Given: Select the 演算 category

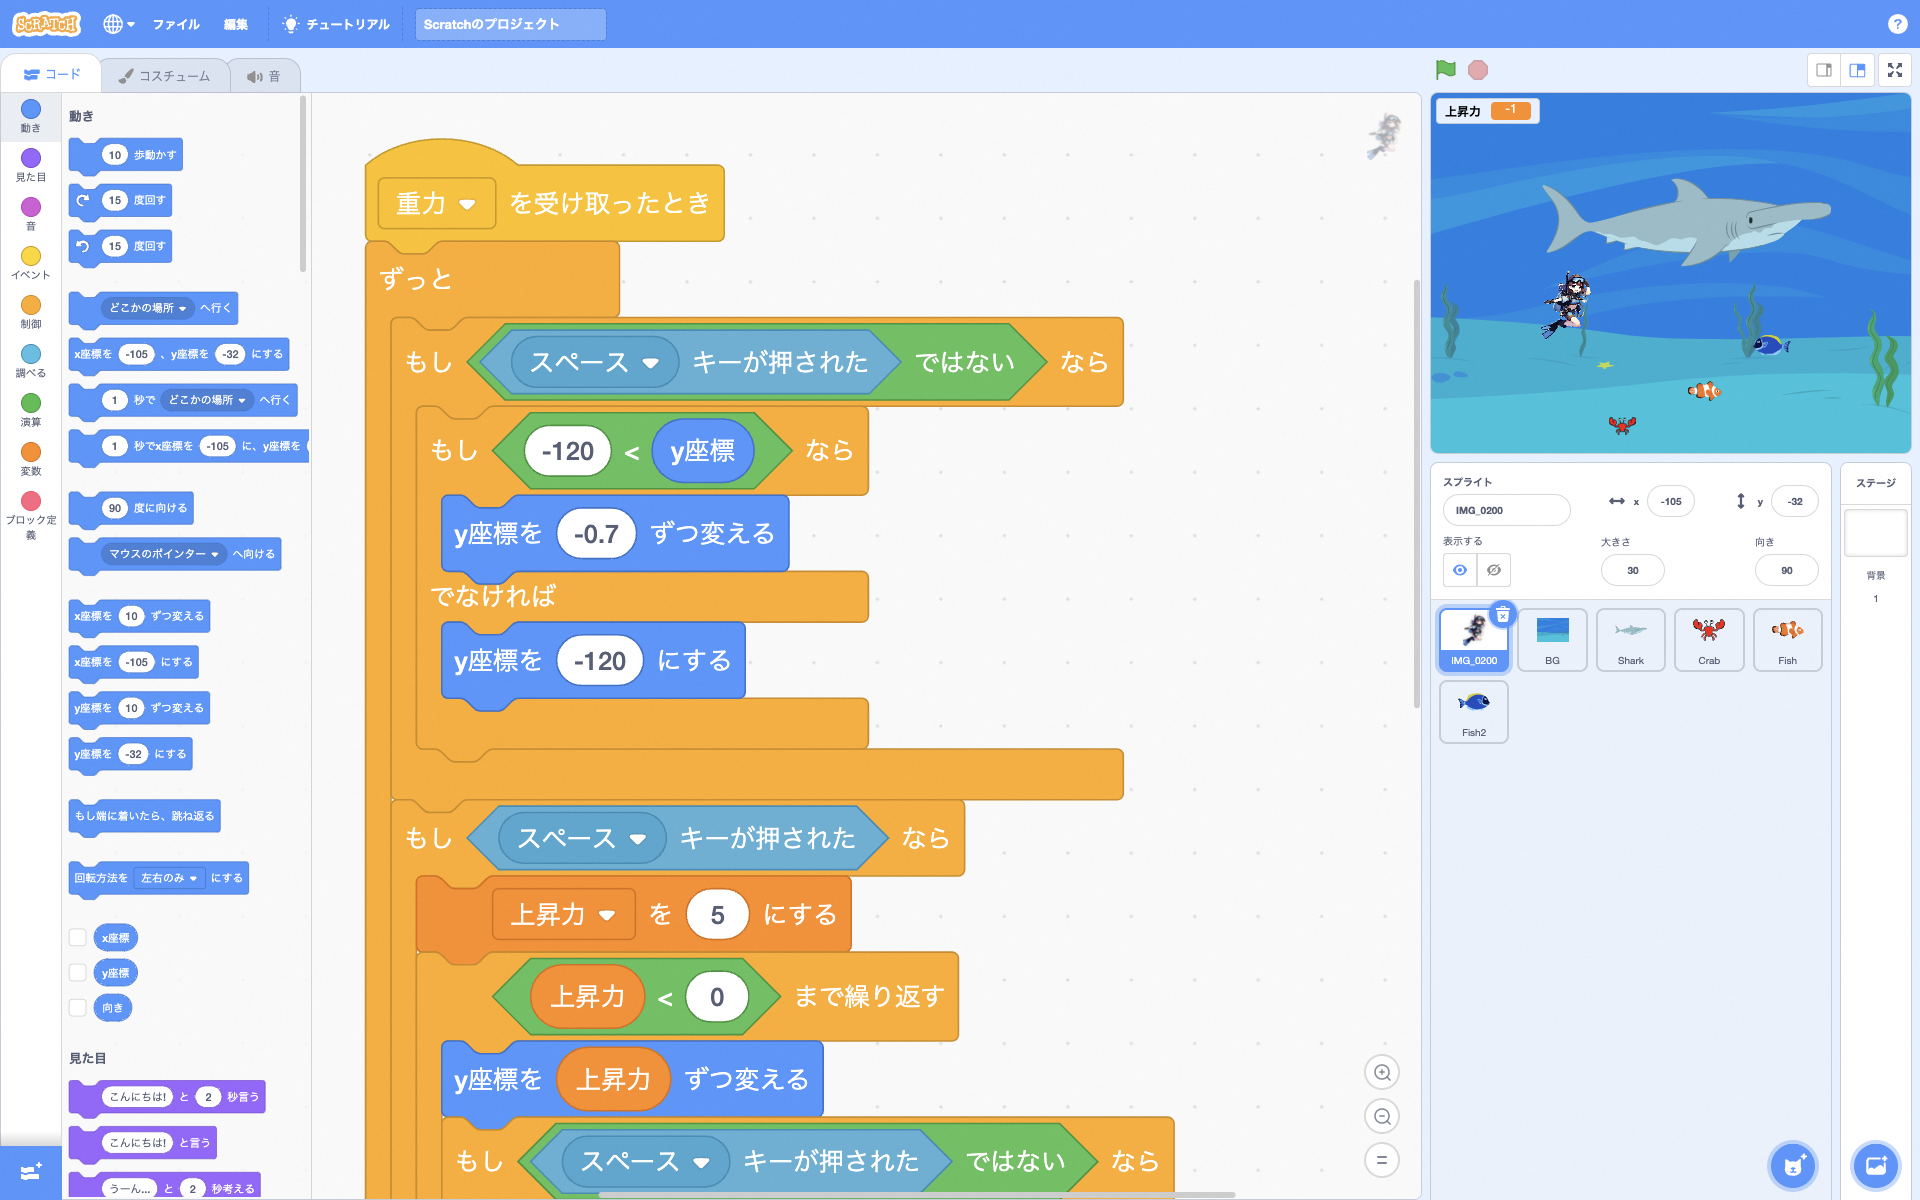Looking at the screenshot, I should point(31,409).
